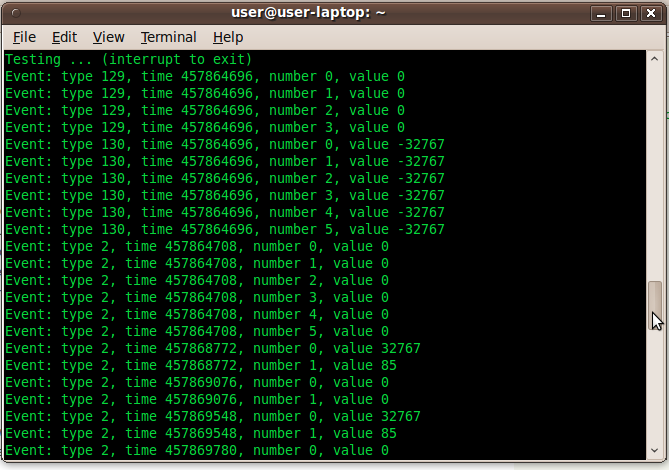669x470 pixels.
Task: Click time 457869780 number 0 line
Action: 197,450
